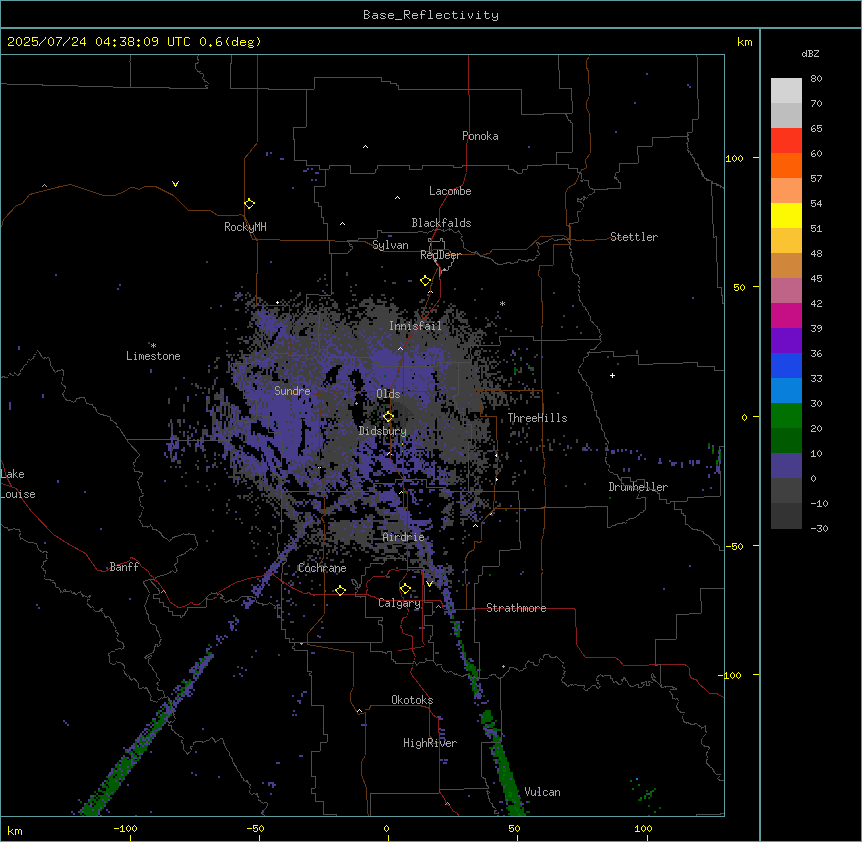Select the light gray 70-80 dBZ legend swatch
Image resolution: width=862 pixels, height=842 pixels.
click(786, 91)
